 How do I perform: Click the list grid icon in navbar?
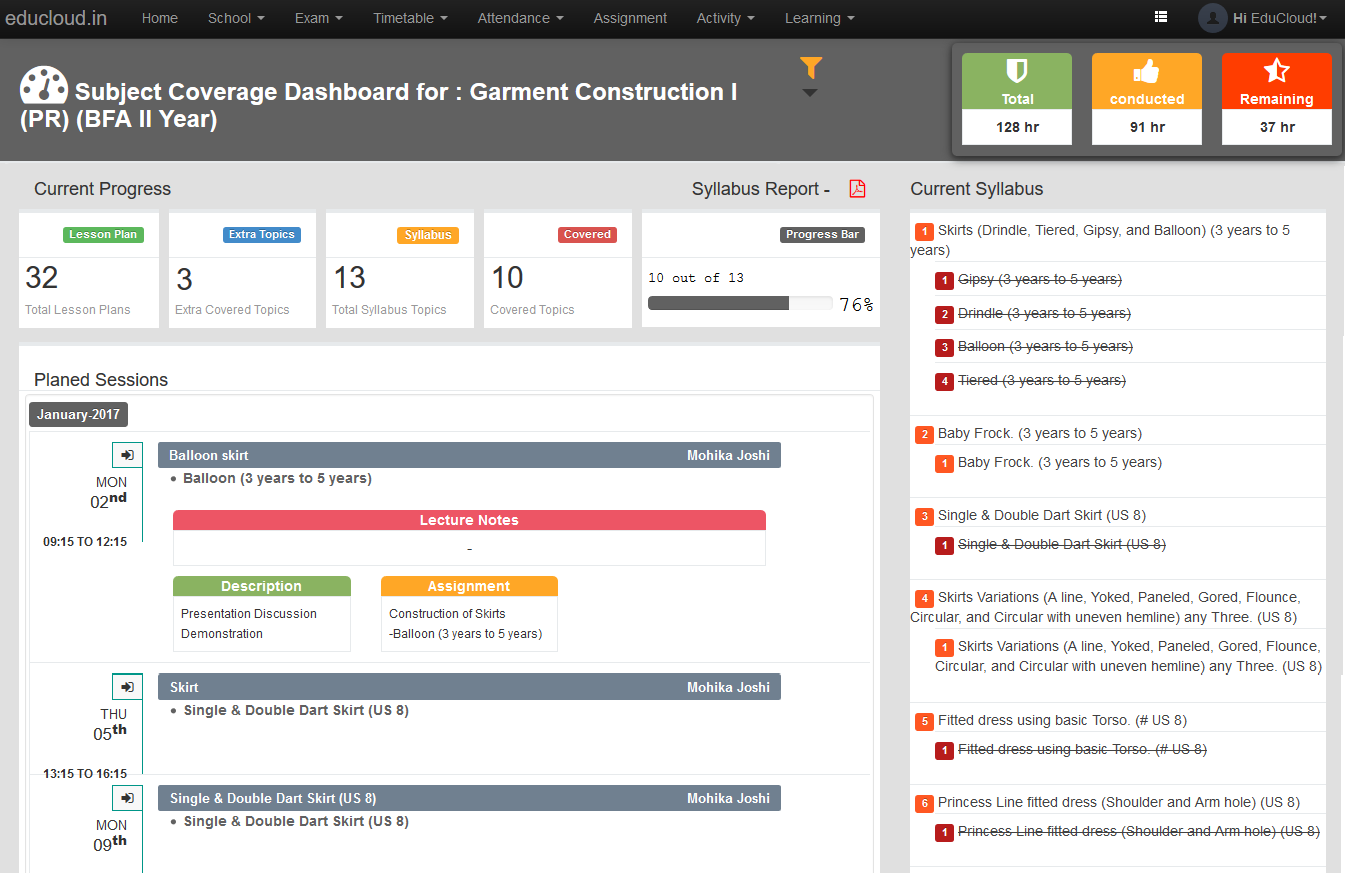[x=1161, y=17]
